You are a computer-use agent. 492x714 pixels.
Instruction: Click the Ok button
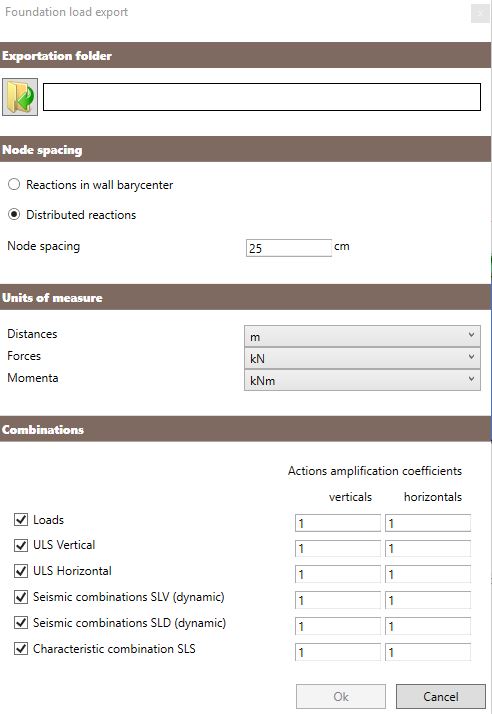pyautogui.click(x=341, y=697)
